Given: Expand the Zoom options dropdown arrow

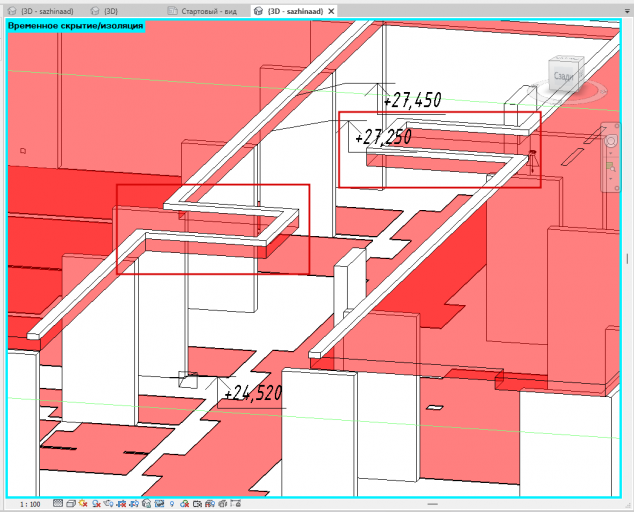Looking at the screenshot, I should [611, 178].
